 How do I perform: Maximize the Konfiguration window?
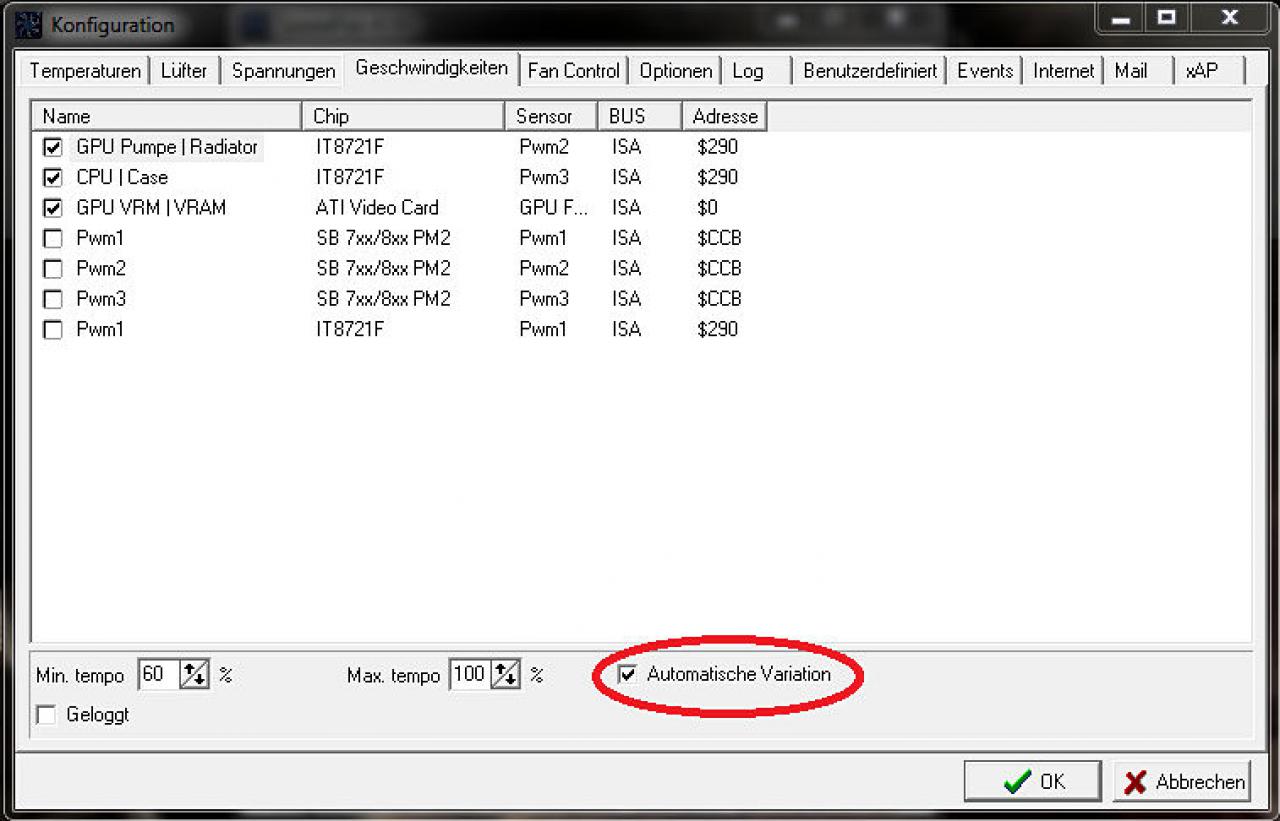1167,17
